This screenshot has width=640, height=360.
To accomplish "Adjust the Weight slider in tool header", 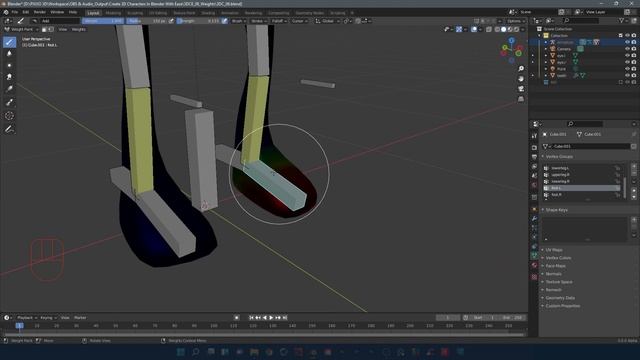I will (103, 21).
